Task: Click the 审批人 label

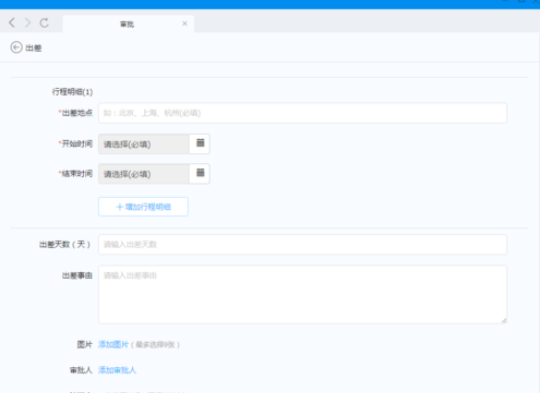Action: (x=81, y=370)
